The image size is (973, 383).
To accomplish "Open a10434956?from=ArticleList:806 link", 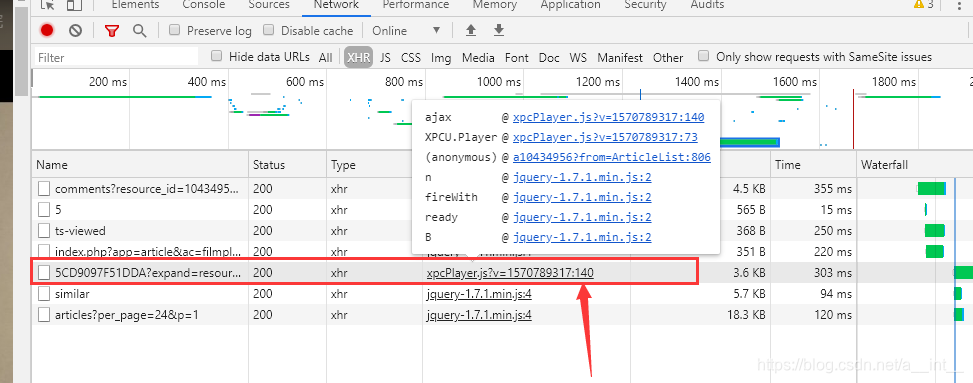I will click(612, 157).
